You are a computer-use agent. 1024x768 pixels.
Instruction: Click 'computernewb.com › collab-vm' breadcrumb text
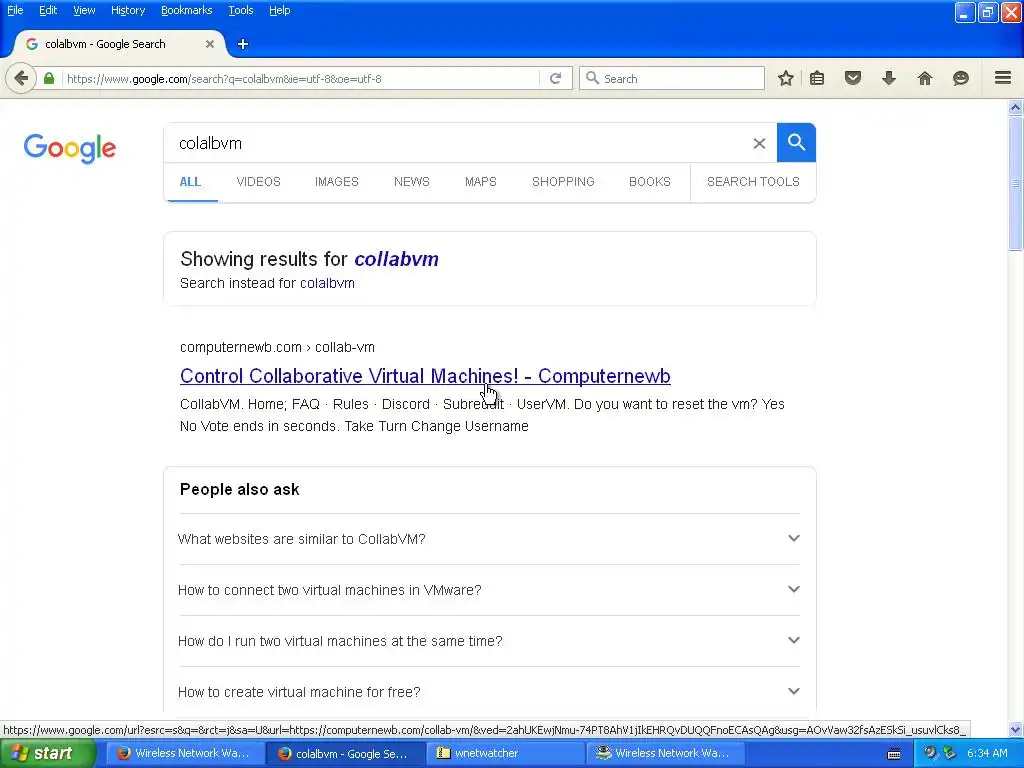tap(277, 347)
